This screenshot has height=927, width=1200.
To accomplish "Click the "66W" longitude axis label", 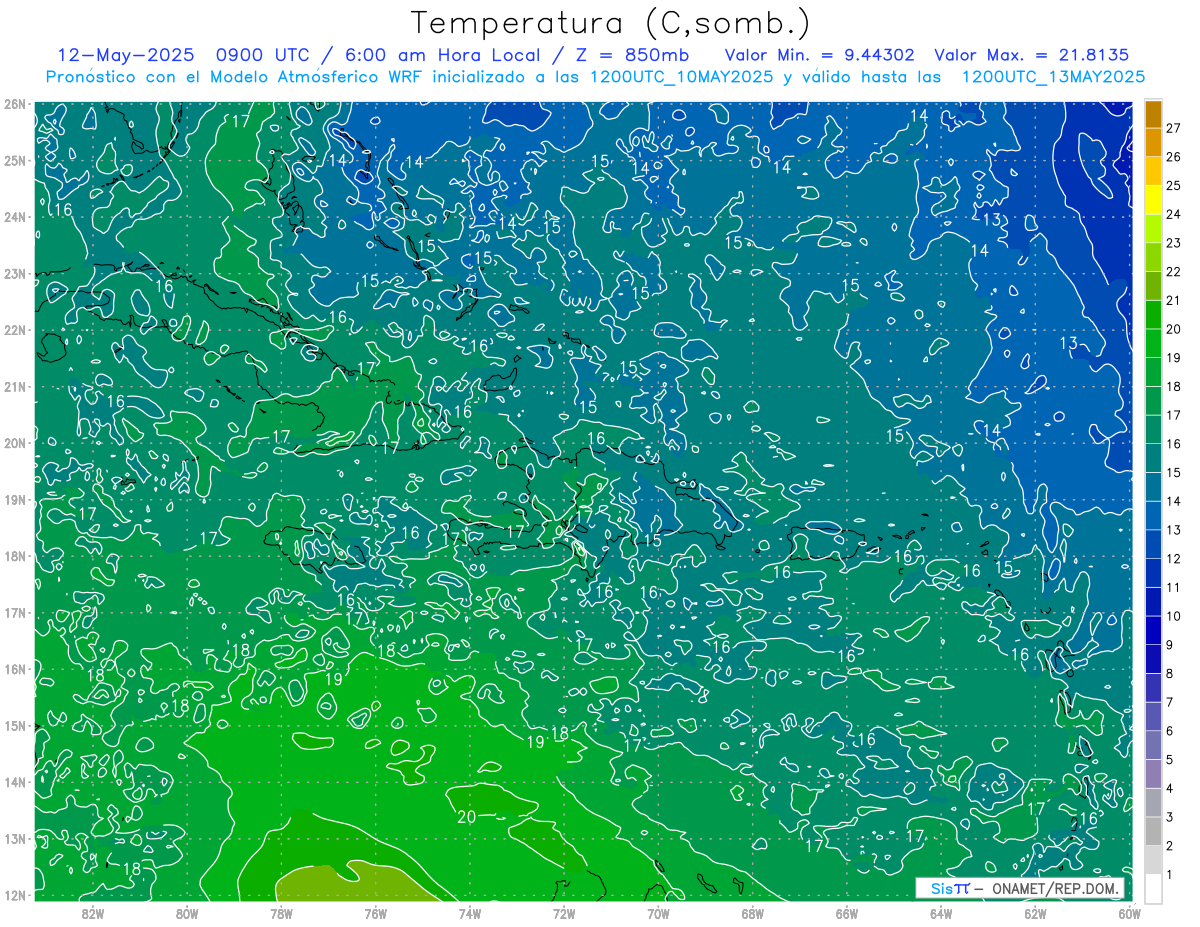I will 847,913.
